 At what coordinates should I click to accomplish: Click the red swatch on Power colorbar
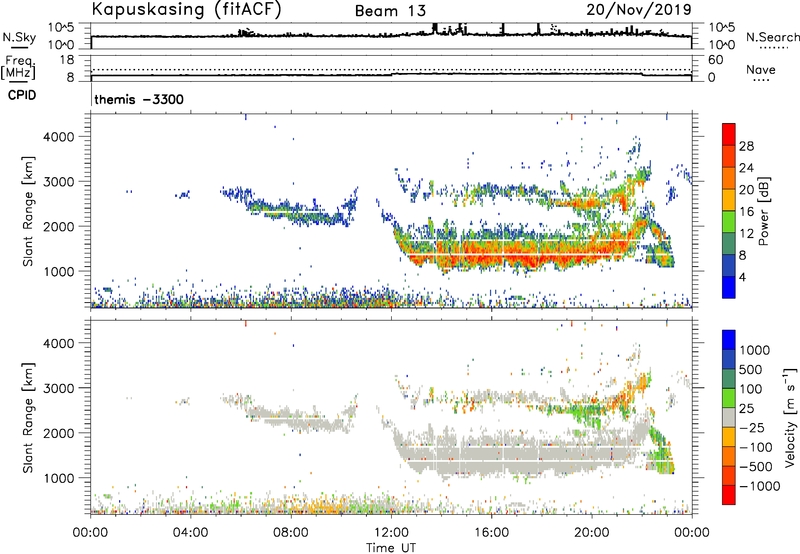pyautogui.click(x=729, y=134)
